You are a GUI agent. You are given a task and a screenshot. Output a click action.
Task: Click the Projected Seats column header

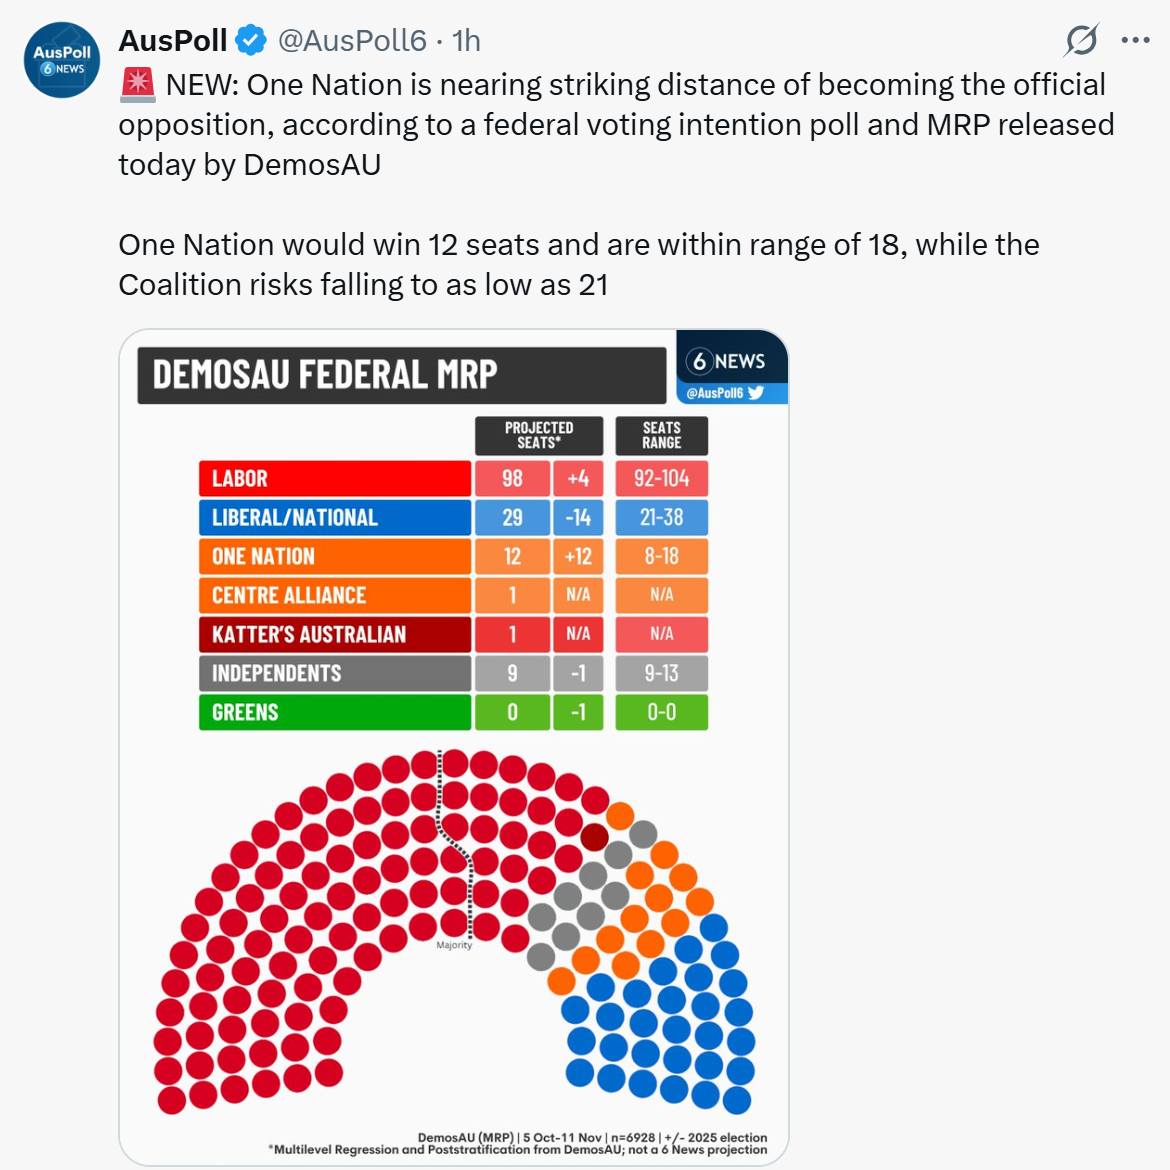539,436
